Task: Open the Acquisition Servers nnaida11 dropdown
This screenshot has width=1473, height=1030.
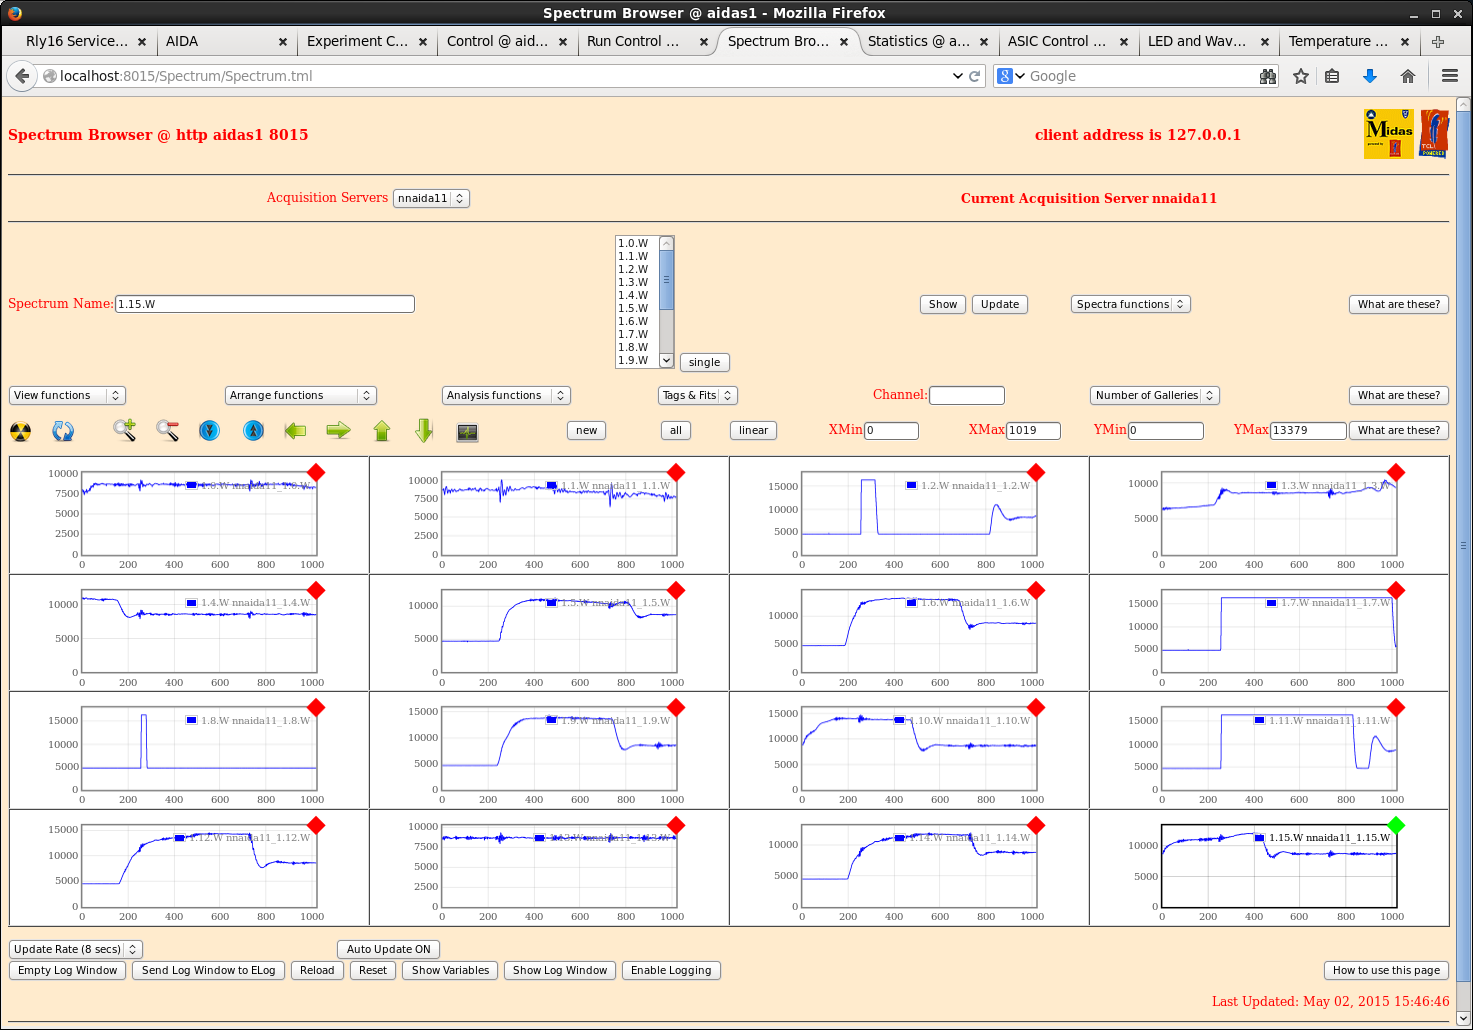Action: point(431,198)
